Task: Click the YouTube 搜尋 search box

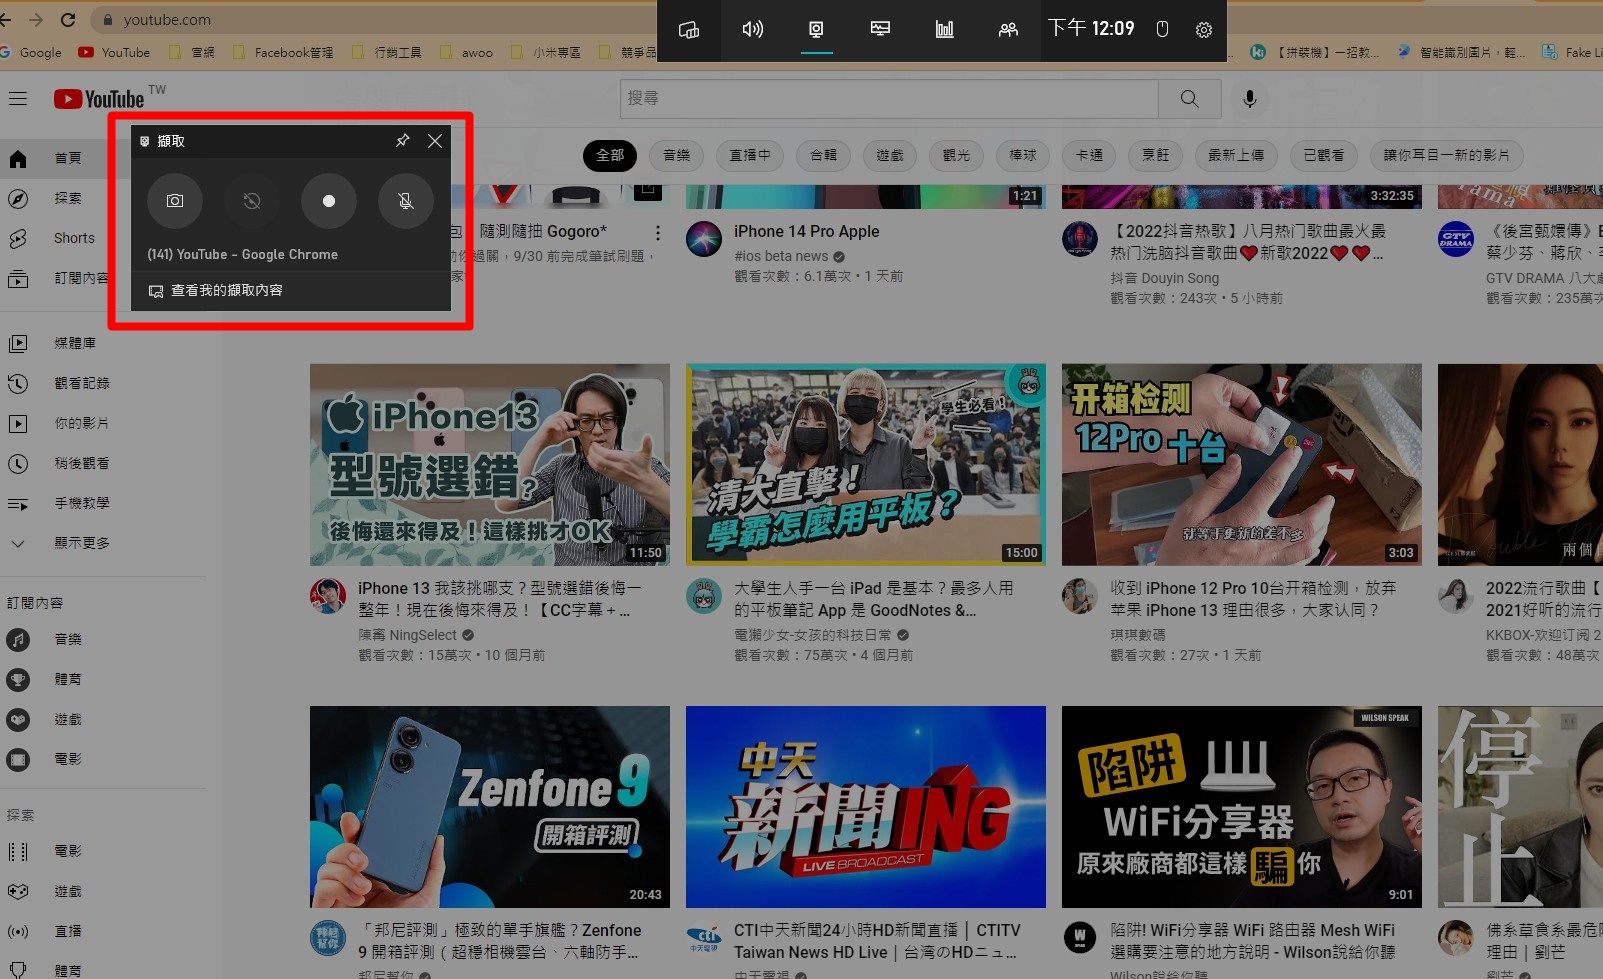Action: pos(888,98)
